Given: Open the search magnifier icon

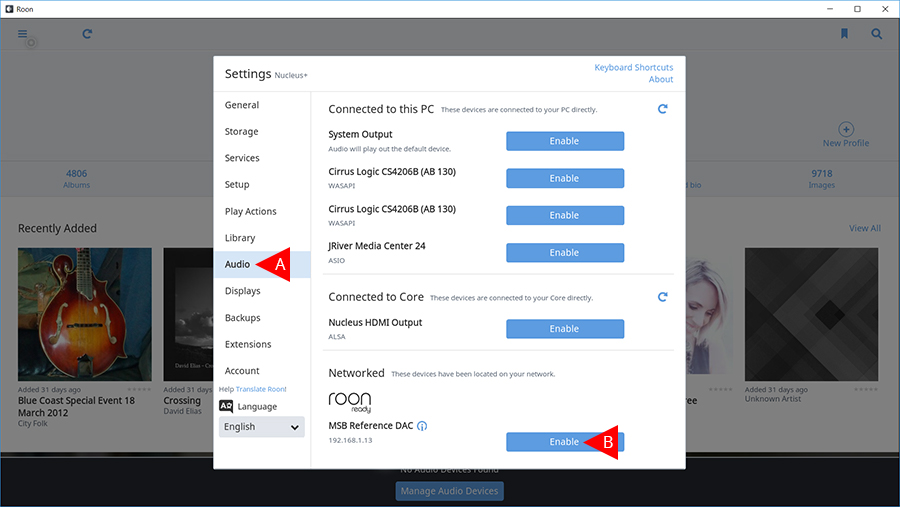Looking at the screenshot, I should click(x=876, y=34).
